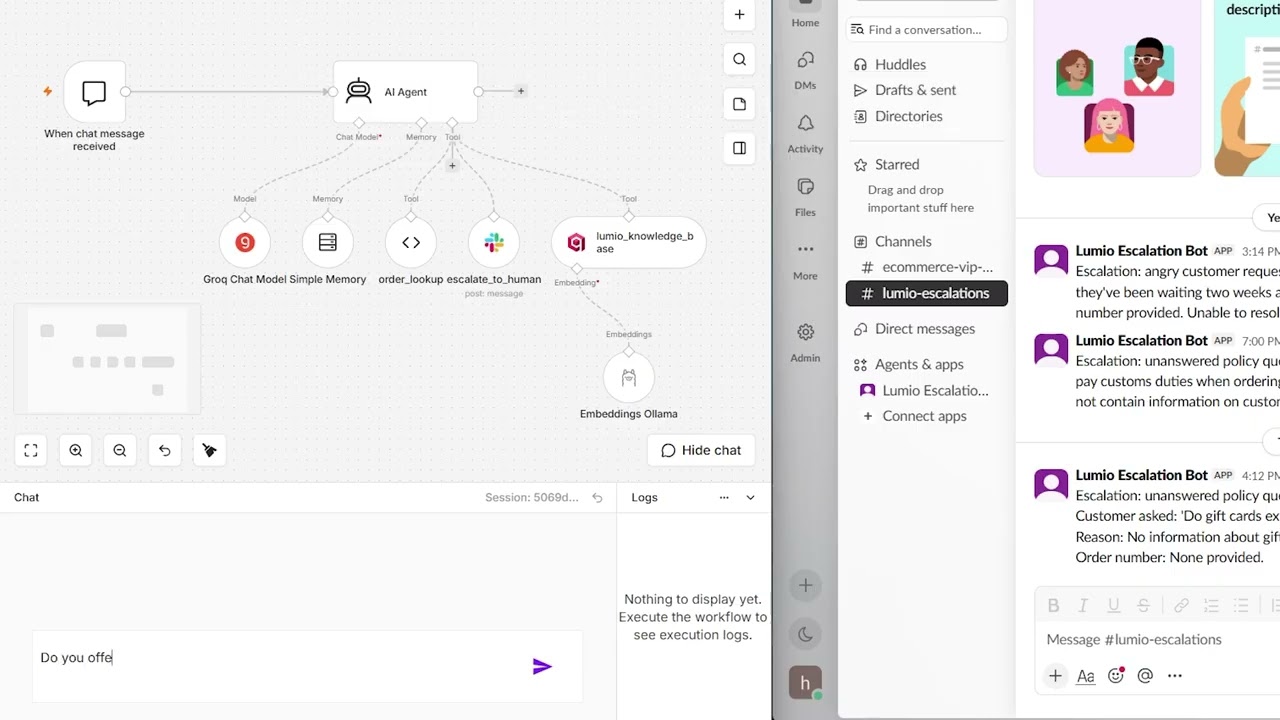Open the ecommerce-vip channel

pyautogui.click(x=927, y=267)
